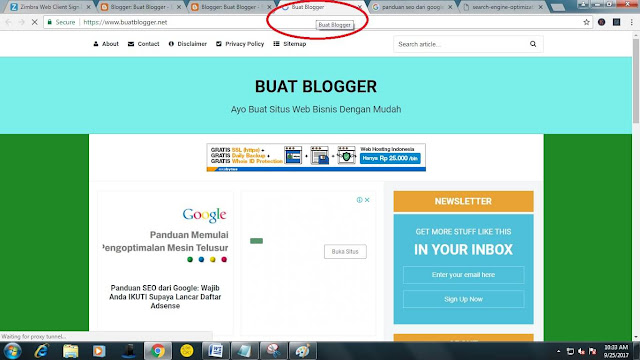
Task: Click the page vertical scrollbar thumb
Action: 636,81
